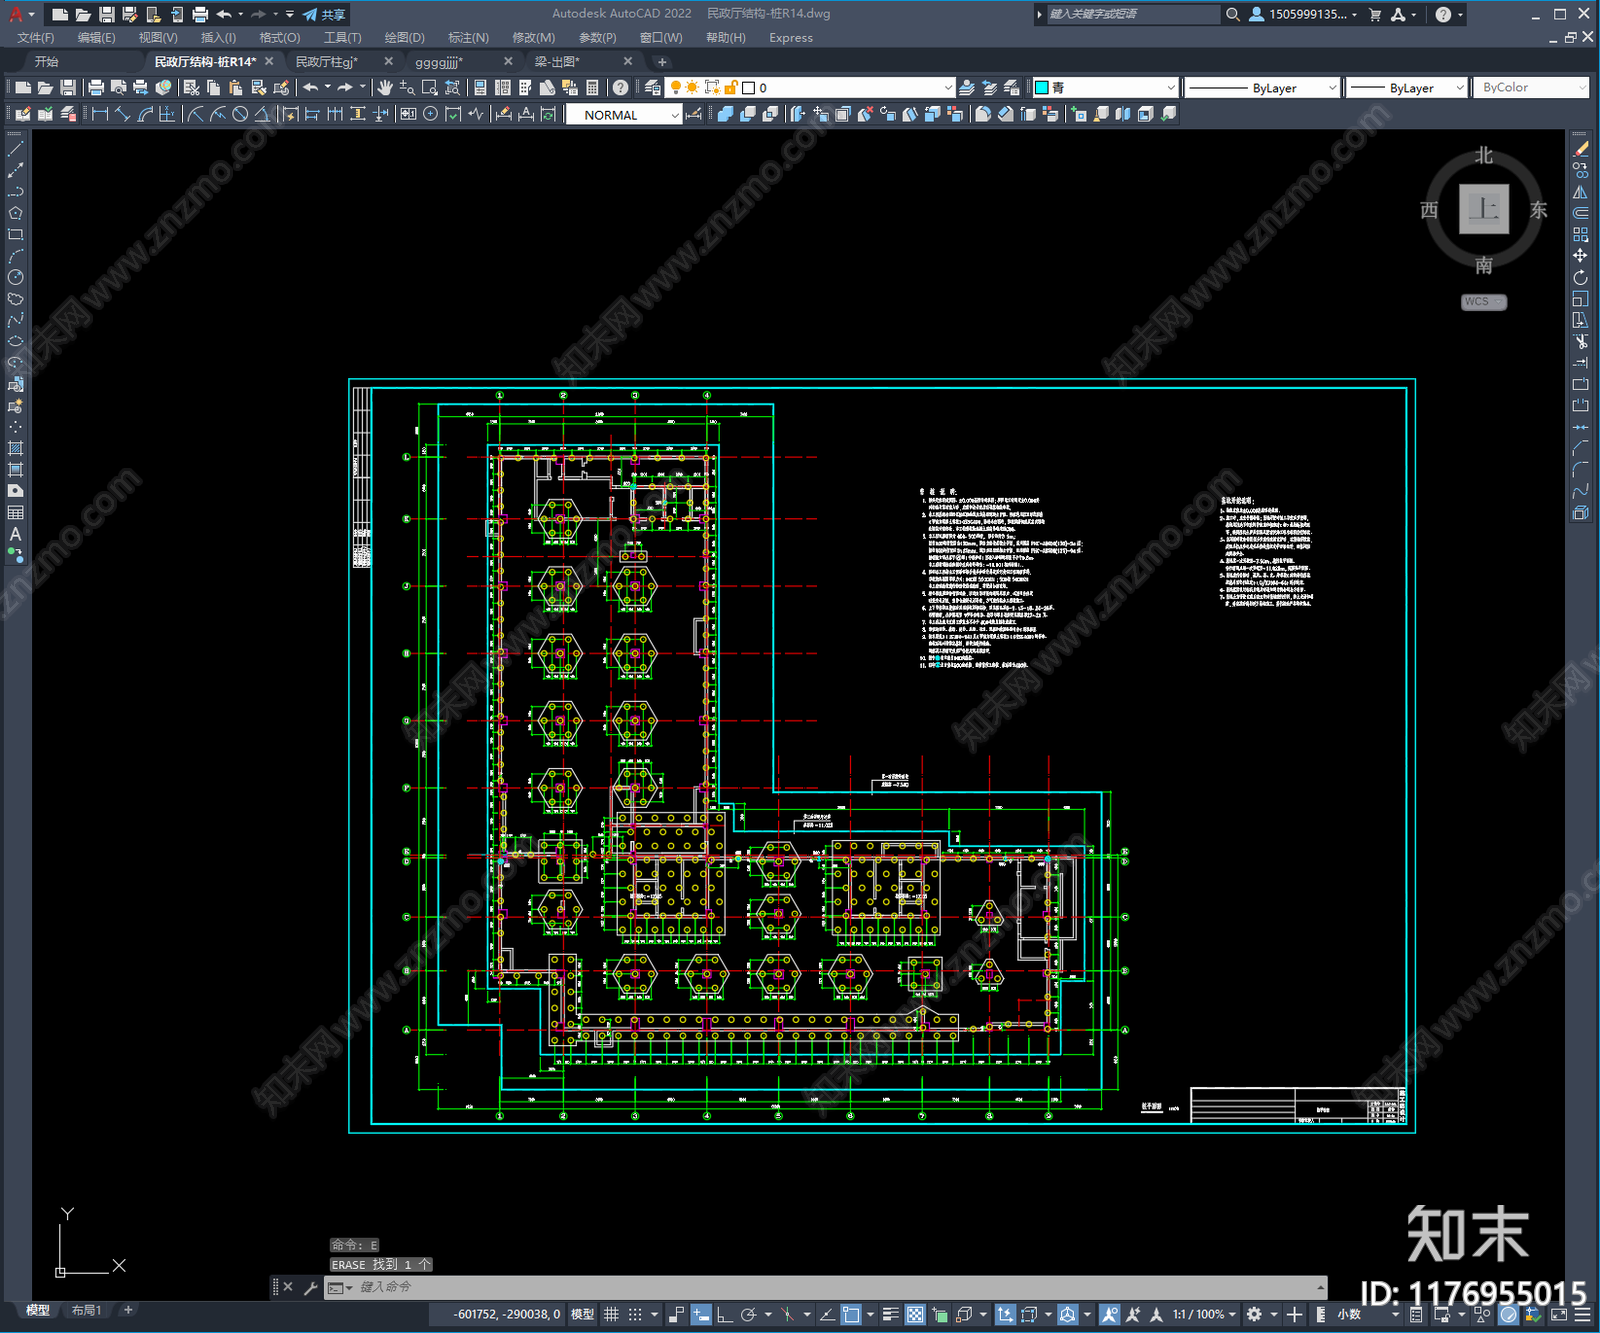
Task: Toggle ortho mode in the status bar
Action: click(x=724, y=1314)
